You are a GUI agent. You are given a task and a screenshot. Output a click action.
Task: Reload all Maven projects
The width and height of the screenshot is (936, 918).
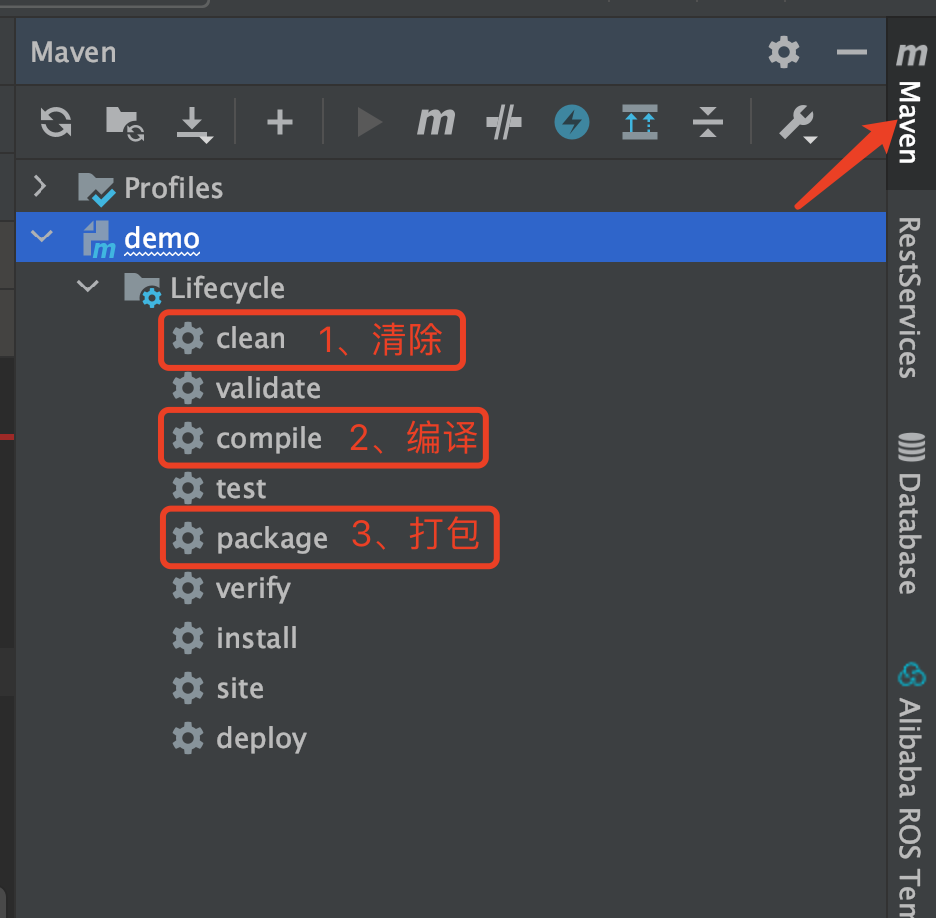click(56, 122)
